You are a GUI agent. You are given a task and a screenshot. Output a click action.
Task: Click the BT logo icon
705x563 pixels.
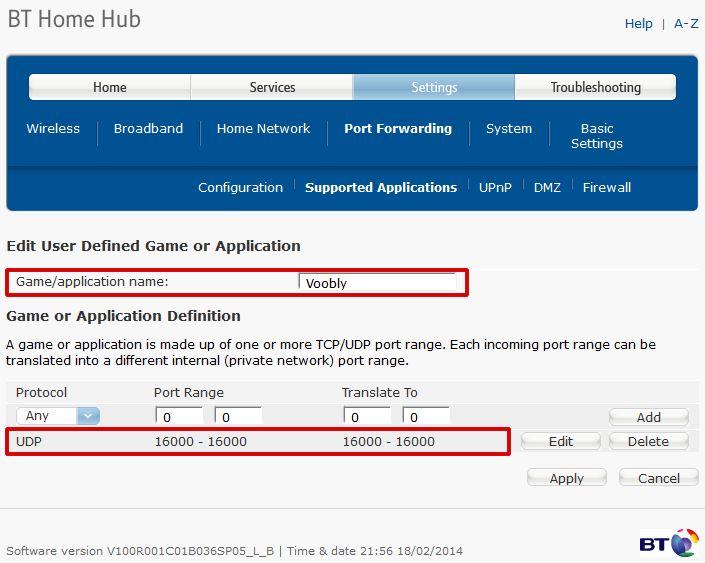tap(669, 543)
